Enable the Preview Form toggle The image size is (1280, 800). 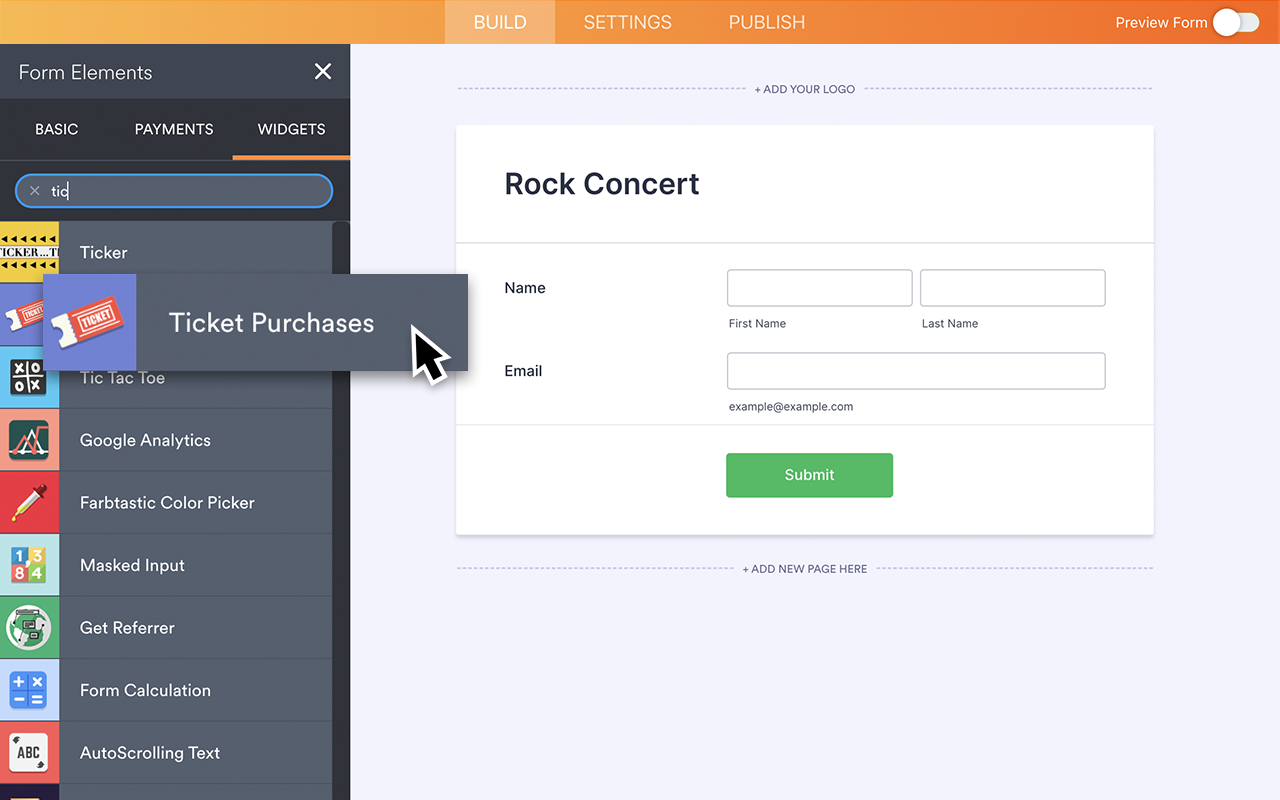(x=1236, y=22)
